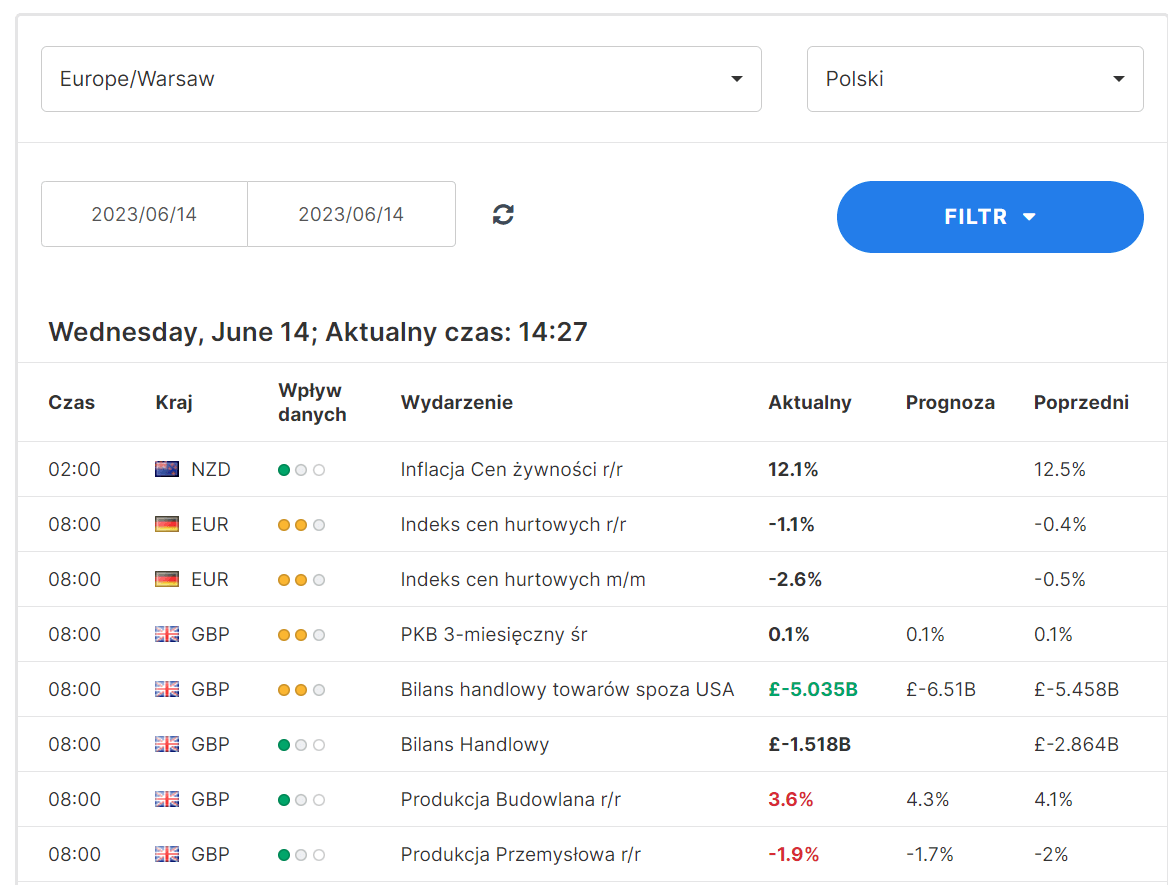Click previous value £-2.864B
1168x885 pixels.
point(1076,745)
